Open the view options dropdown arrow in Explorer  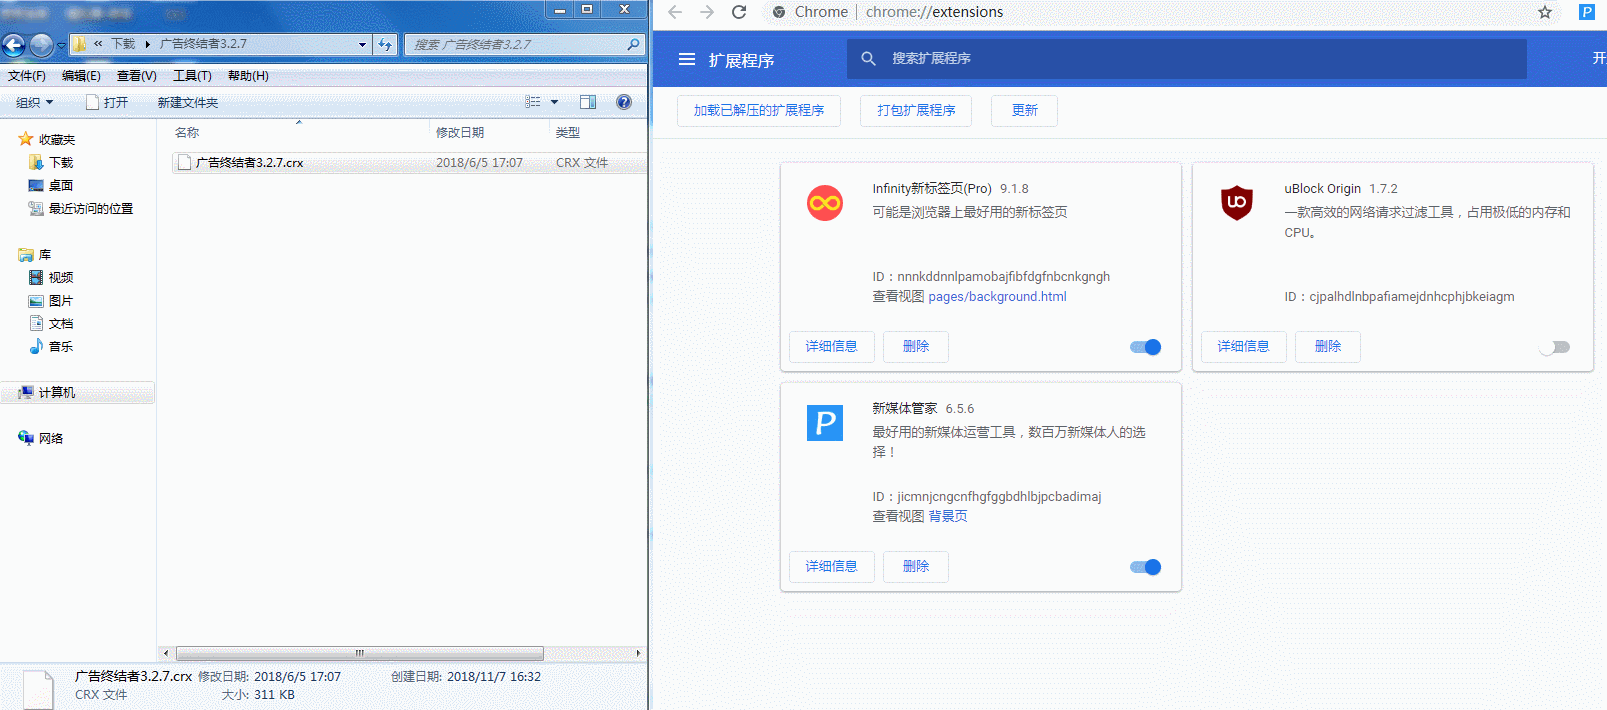pyautogui.click(x=555, y=102)
